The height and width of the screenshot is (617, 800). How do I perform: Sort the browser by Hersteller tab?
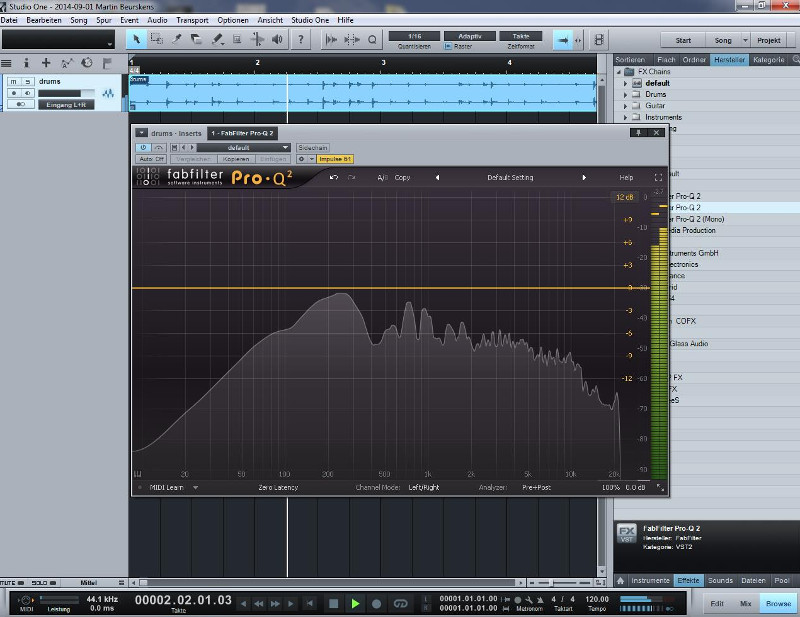(x=729, y=60)
